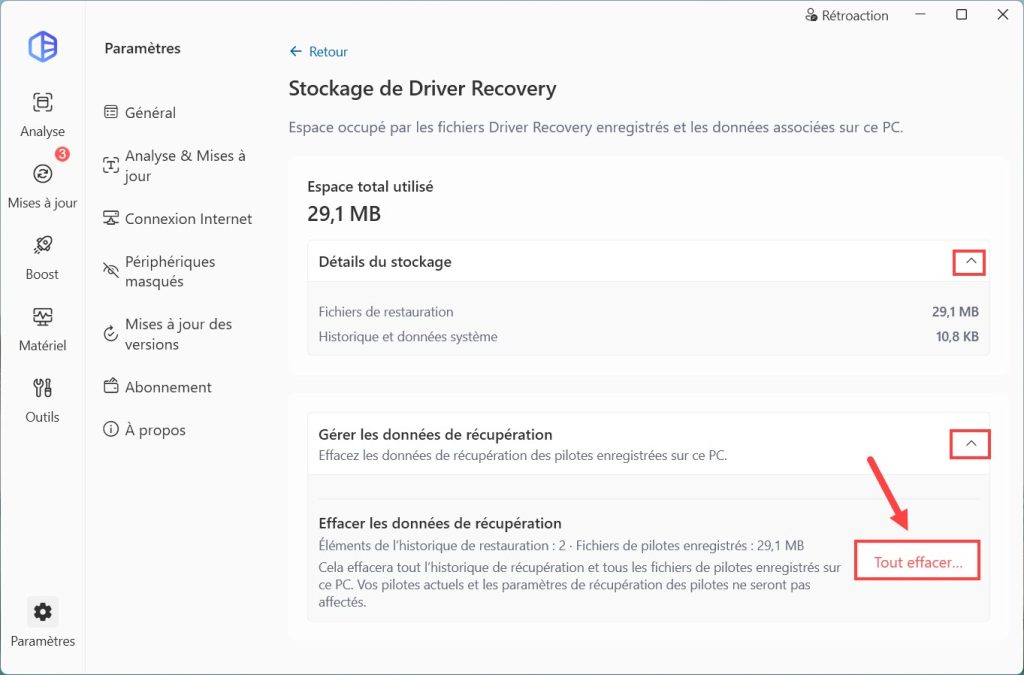Screen dimensions: 1024x675
Task: Click the app logo at top left
Action: click(42, 46)
